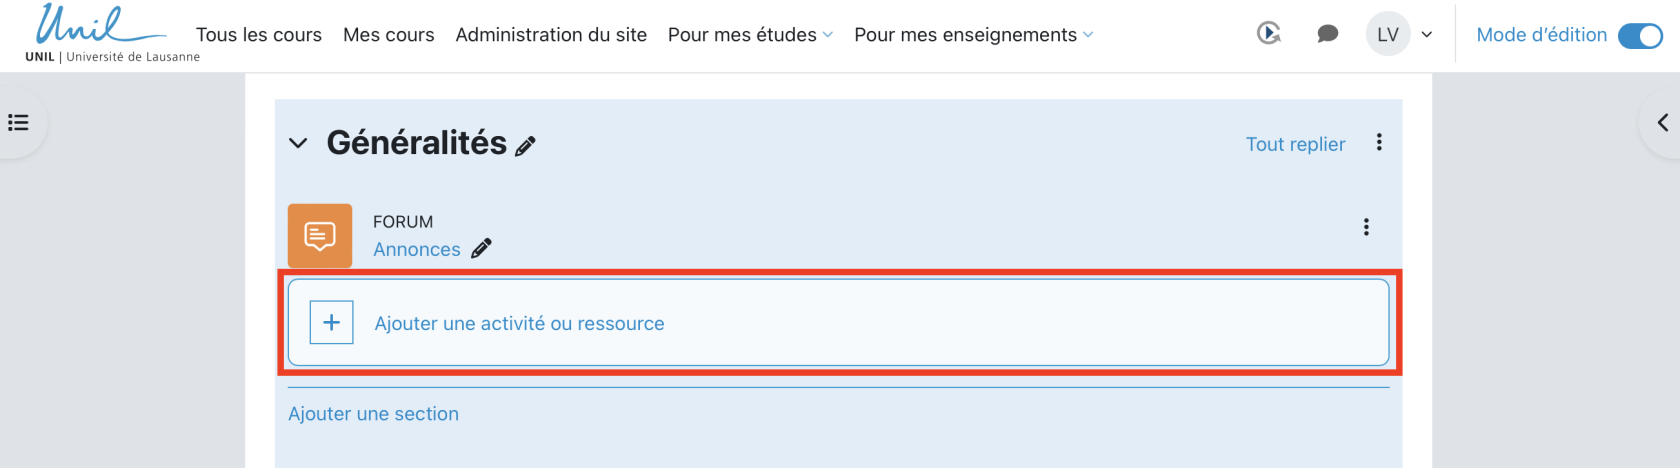Expand the Pour mes études dropdown
1680x468 pixels.
[750, 35]
